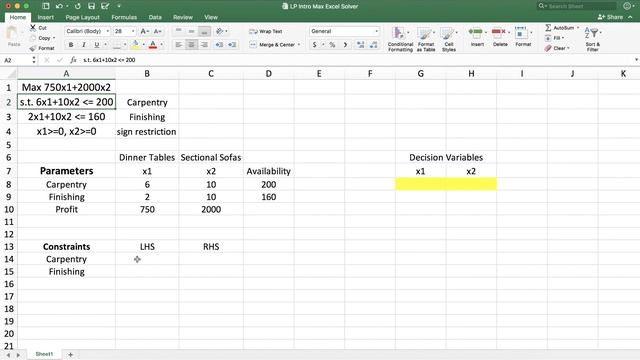Open Format as Table

[426, 39]
